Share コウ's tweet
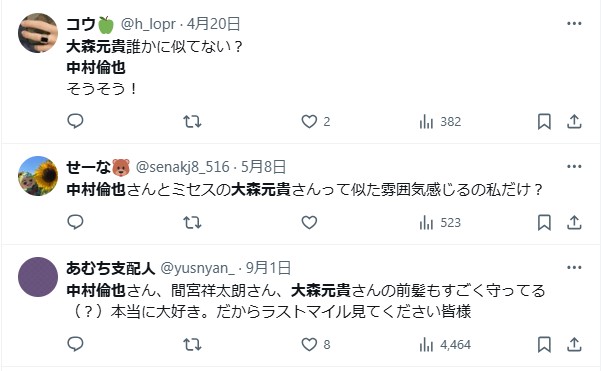Screen dimensions: 601x371 [574, 121]
